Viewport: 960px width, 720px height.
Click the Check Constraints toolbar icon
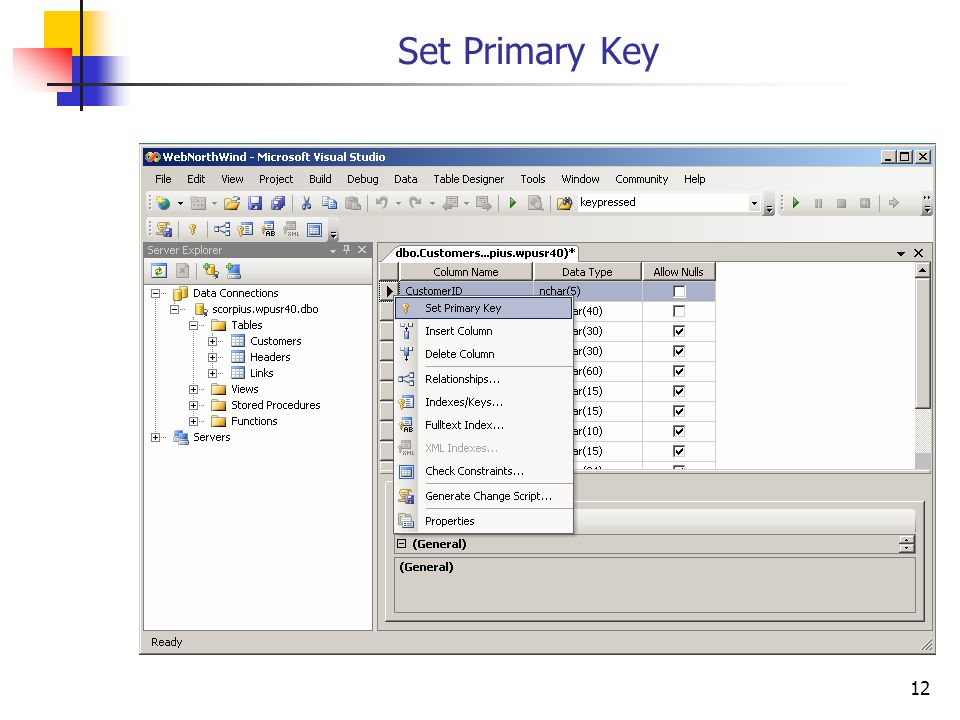click(x=314, y=230)
